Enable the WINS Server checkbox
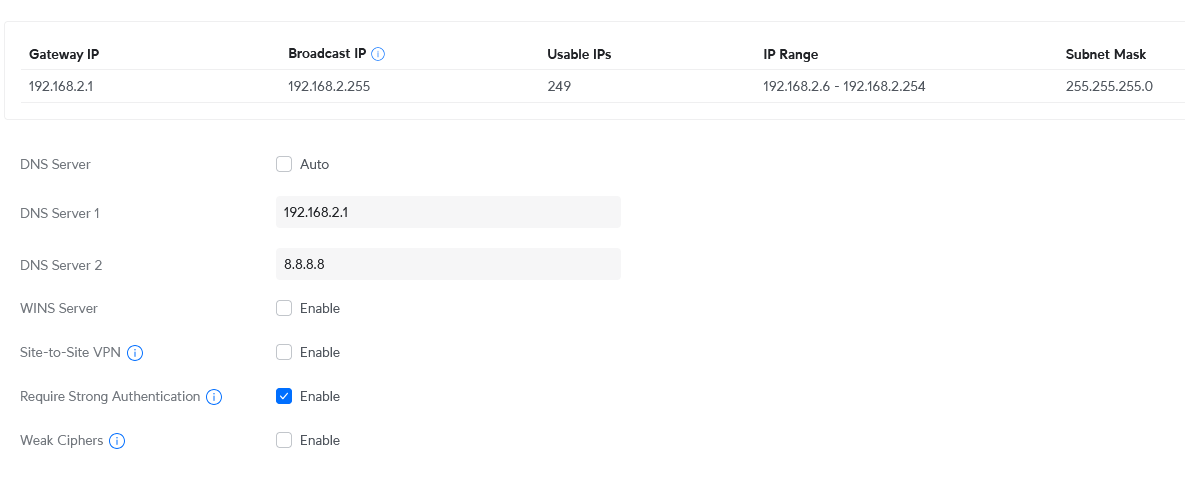Image resolution: width=1185 pixels, height=486 pixels. coord(284,308)
